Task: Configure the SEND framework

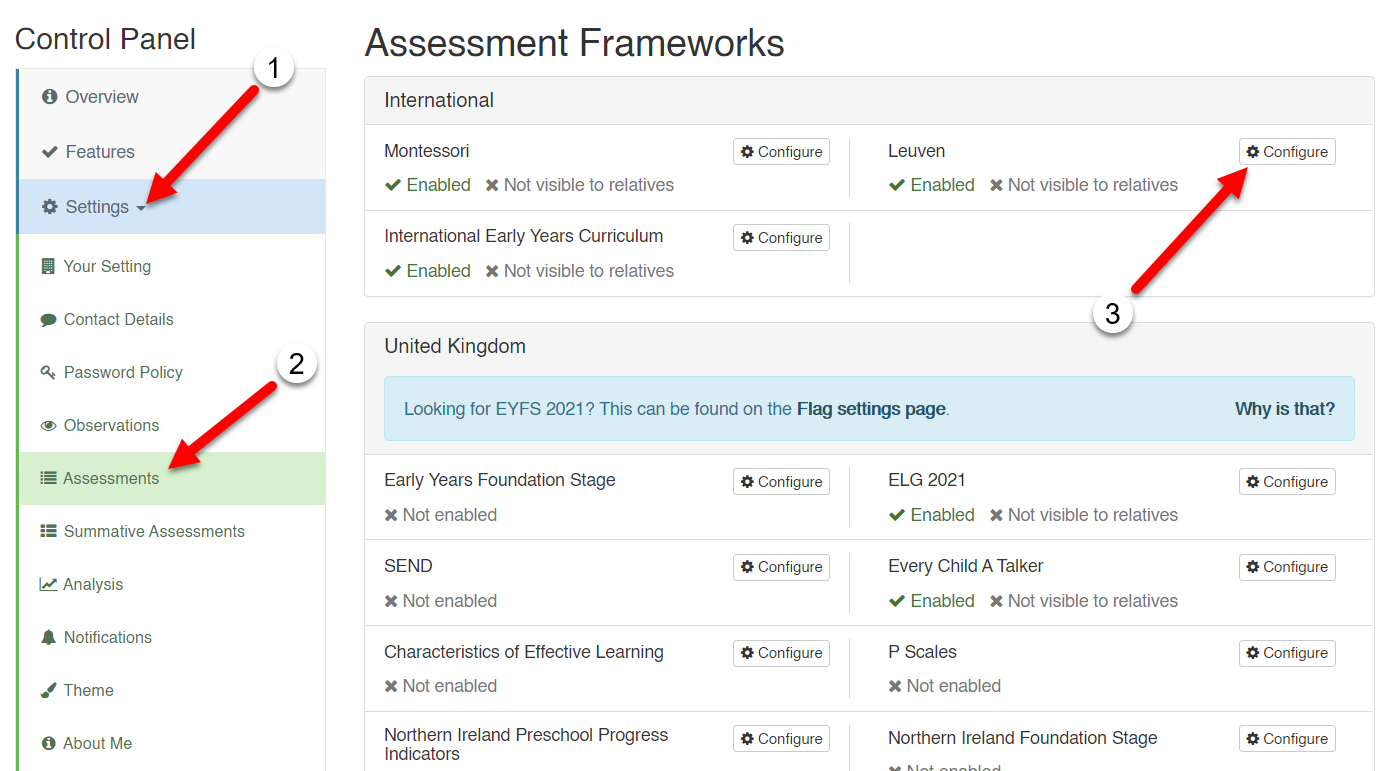Action: tap(781, 567)
